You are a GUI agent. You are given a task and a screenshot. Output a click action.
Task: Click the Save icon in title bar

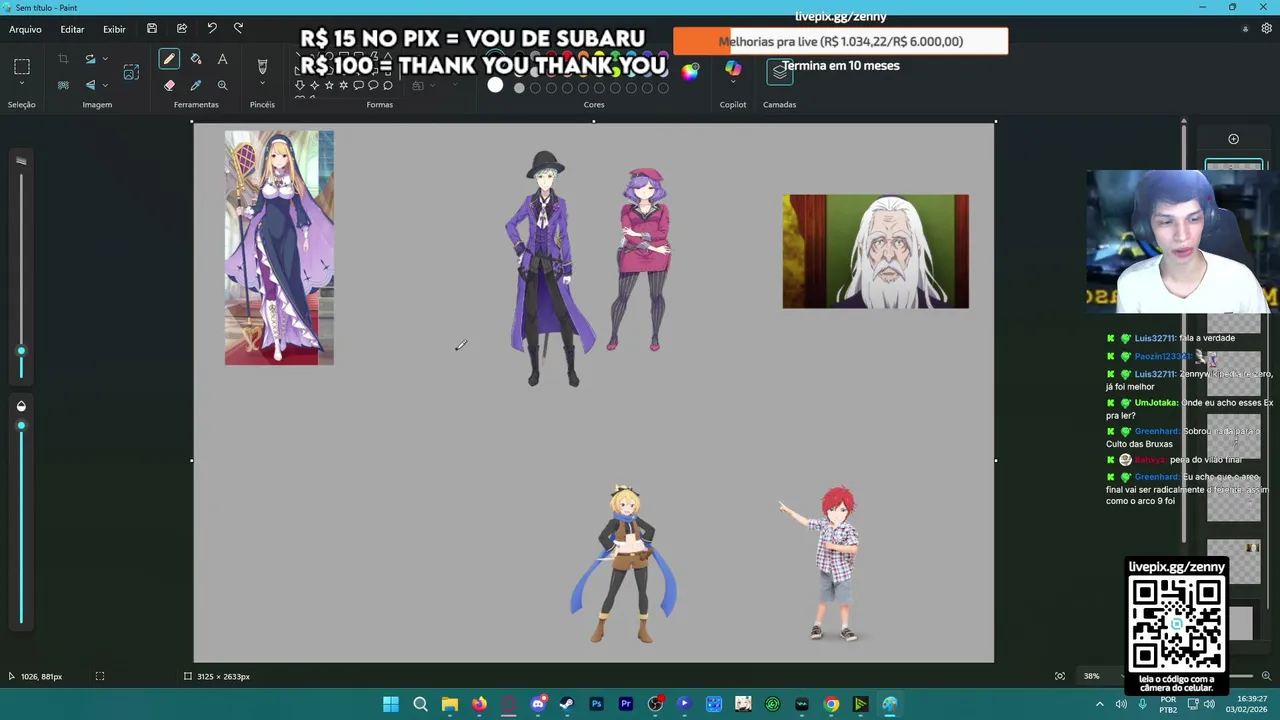point(152,29)
